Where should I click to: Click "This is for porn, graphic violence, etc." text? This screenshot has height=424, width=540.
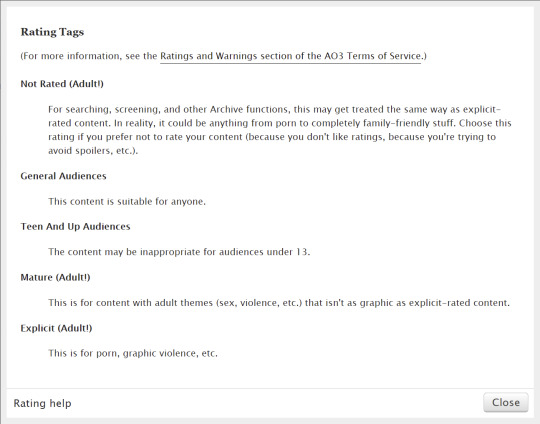[x=133, y=353]
